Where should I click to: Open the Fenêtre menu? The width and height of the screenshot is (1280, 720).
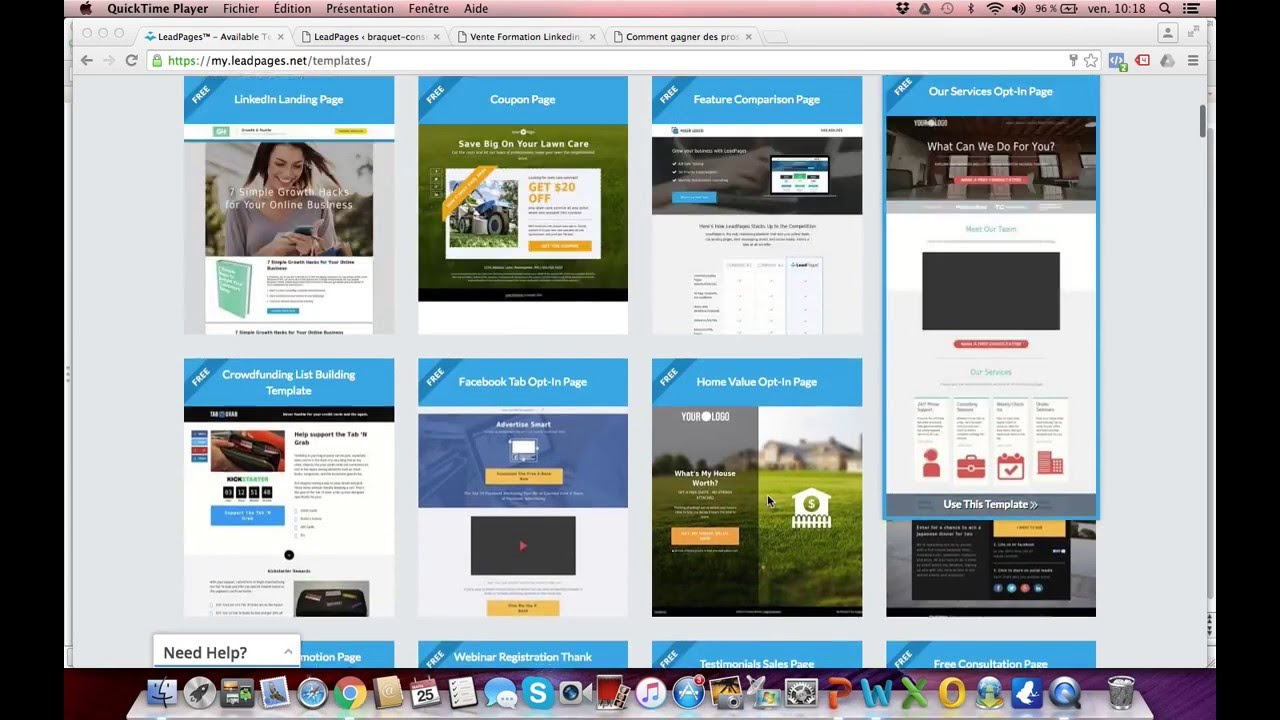(x=429, y=8)
